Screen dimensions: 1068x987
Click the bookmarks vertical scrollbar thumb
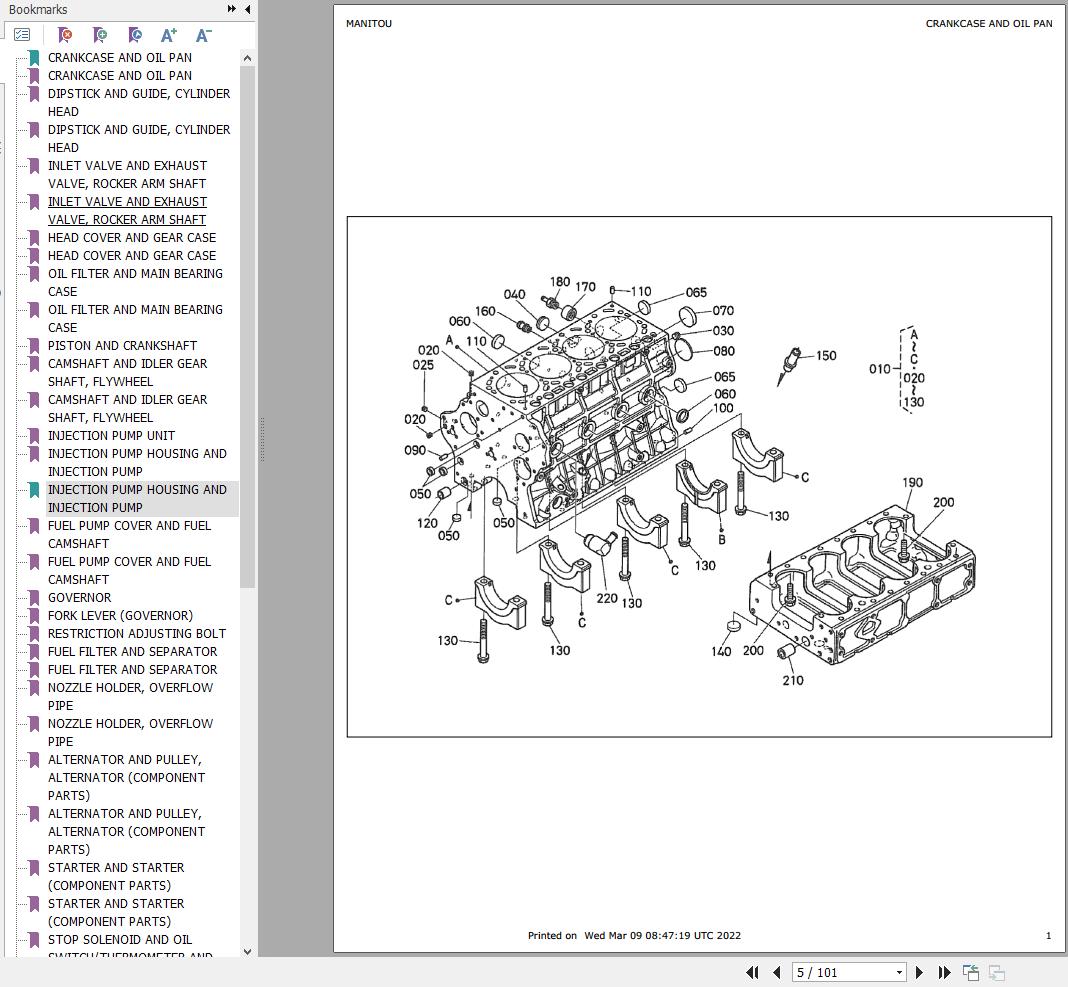(x=247, y=327)
